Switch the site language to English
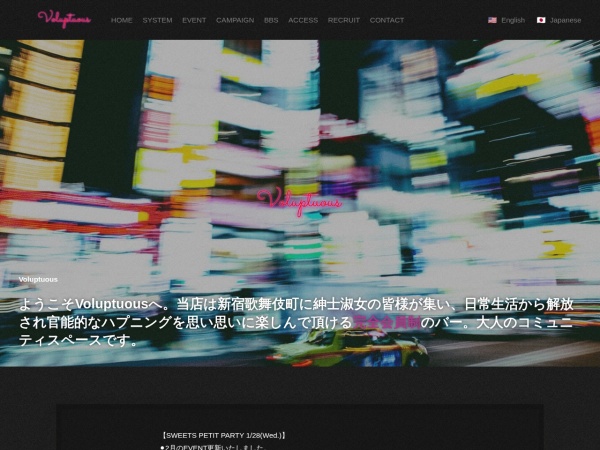This screenshot has width=600, height=450. [513, 20]
